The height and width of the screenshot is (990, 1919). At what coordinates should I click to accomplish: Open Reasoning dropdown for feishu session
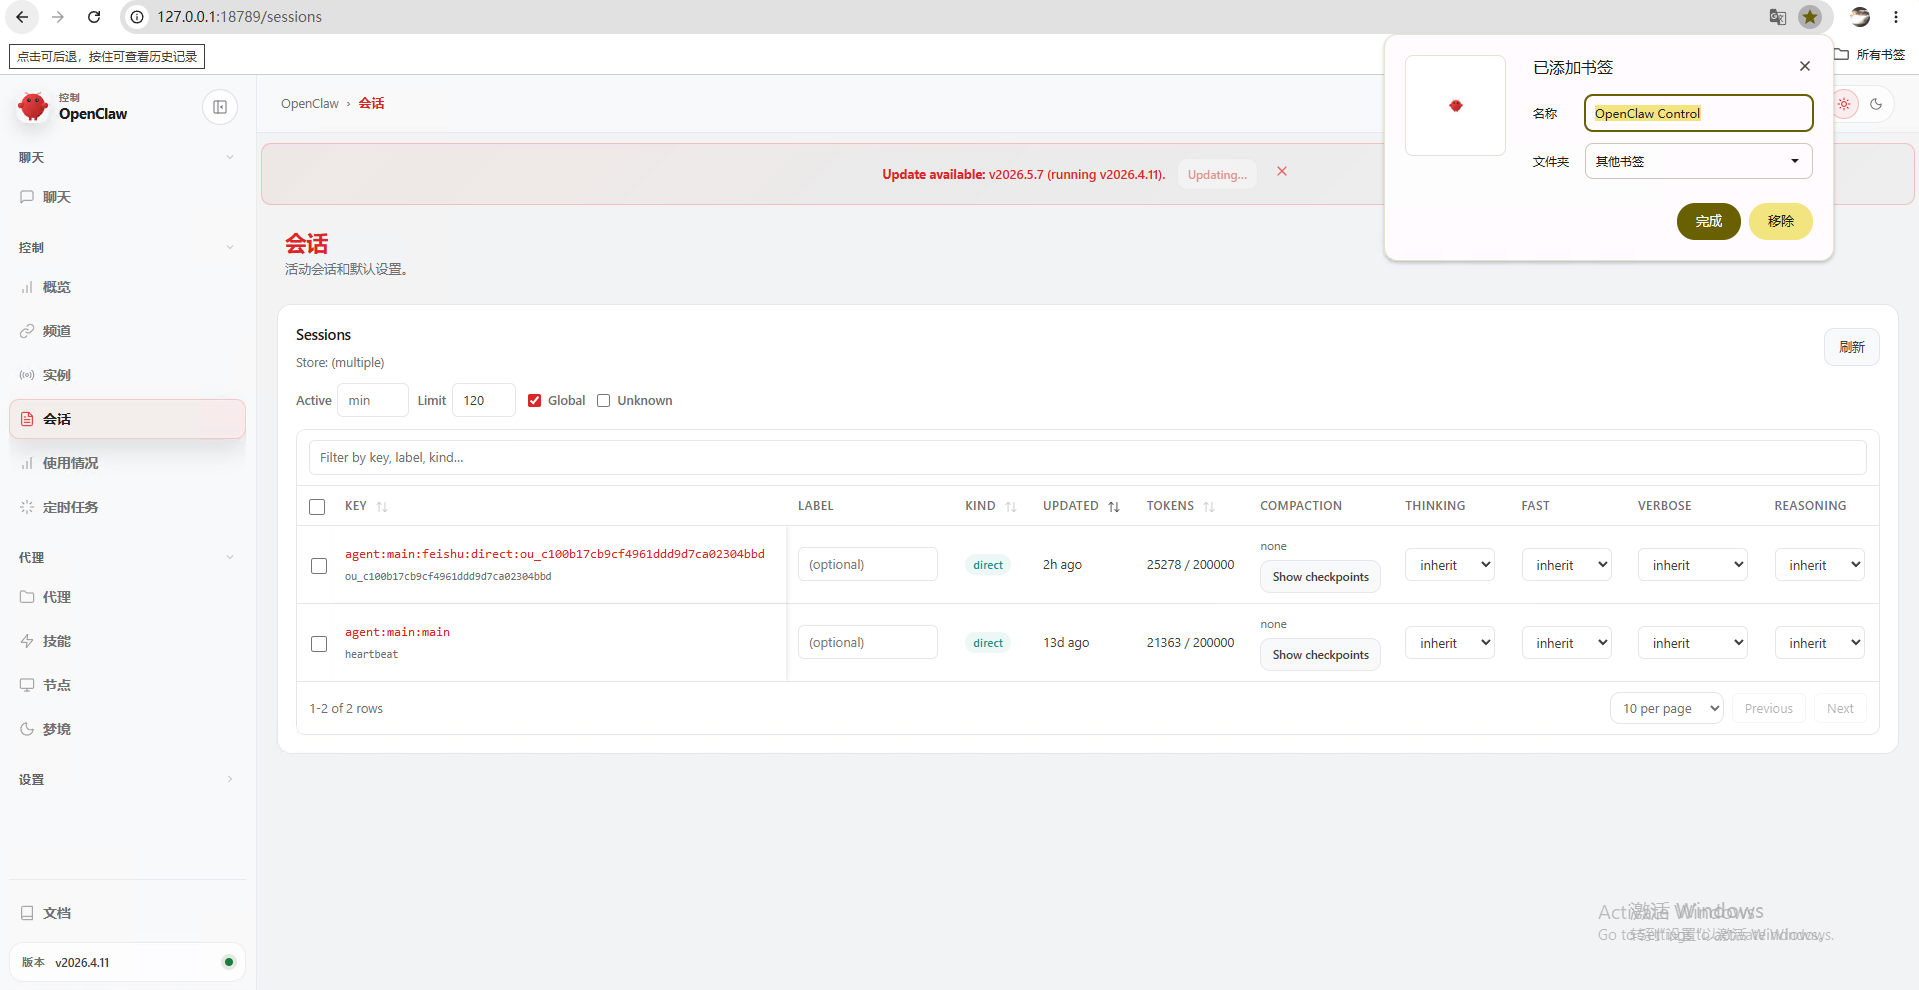pyautogui.click(x=1820, y=565)
